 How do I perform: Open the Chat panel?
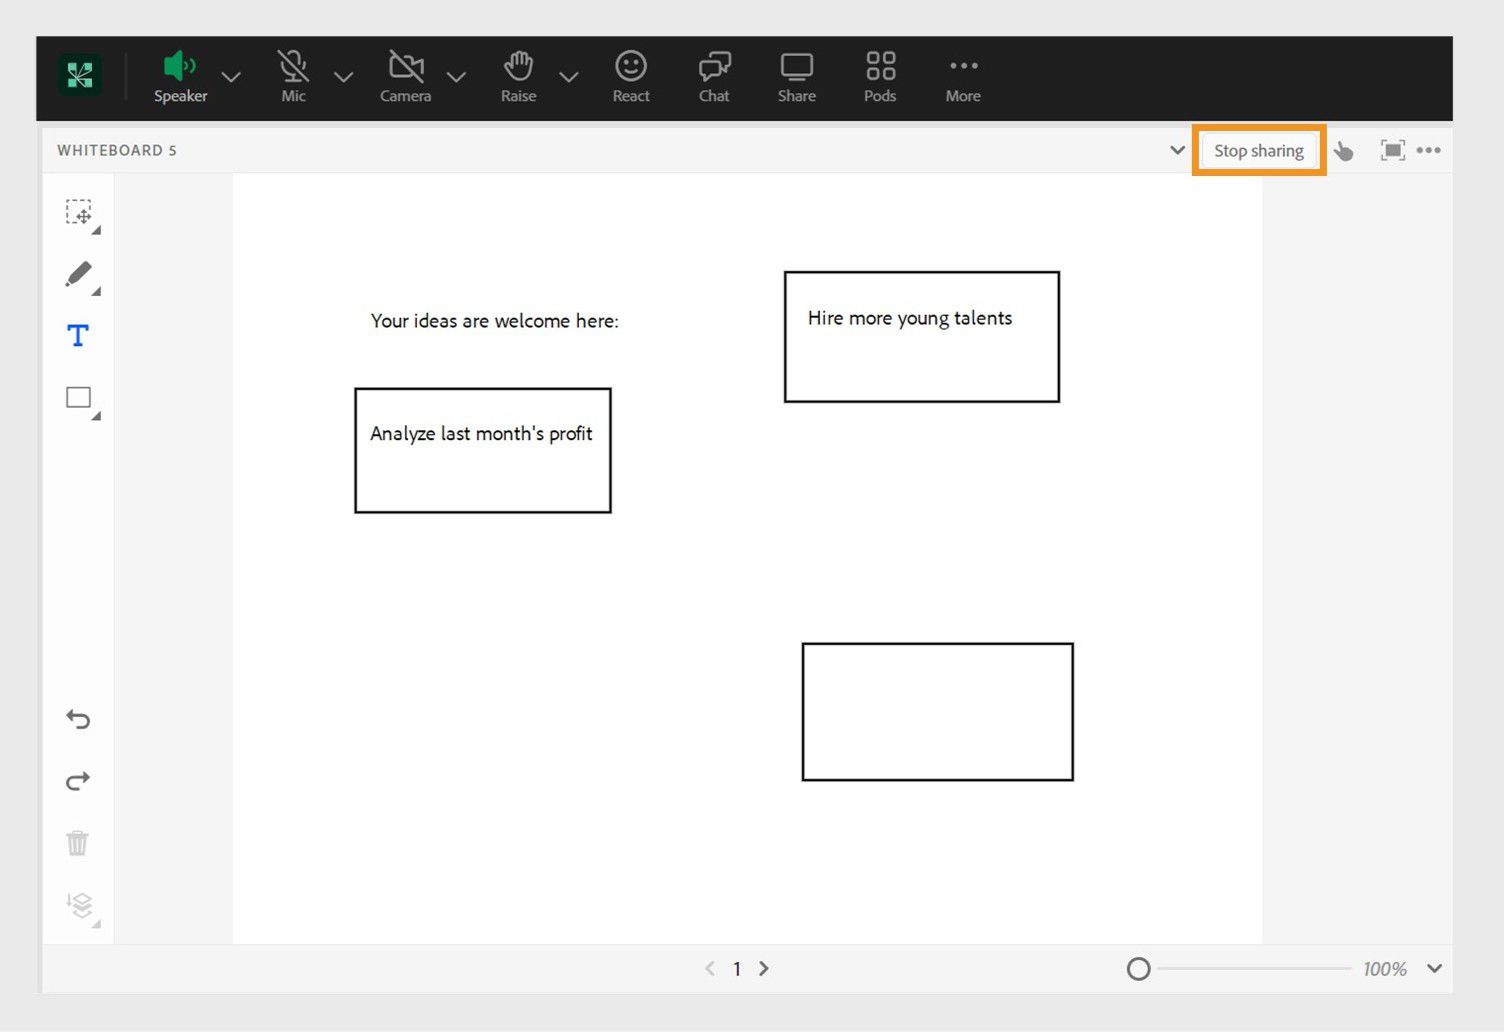tap(714, 77)
